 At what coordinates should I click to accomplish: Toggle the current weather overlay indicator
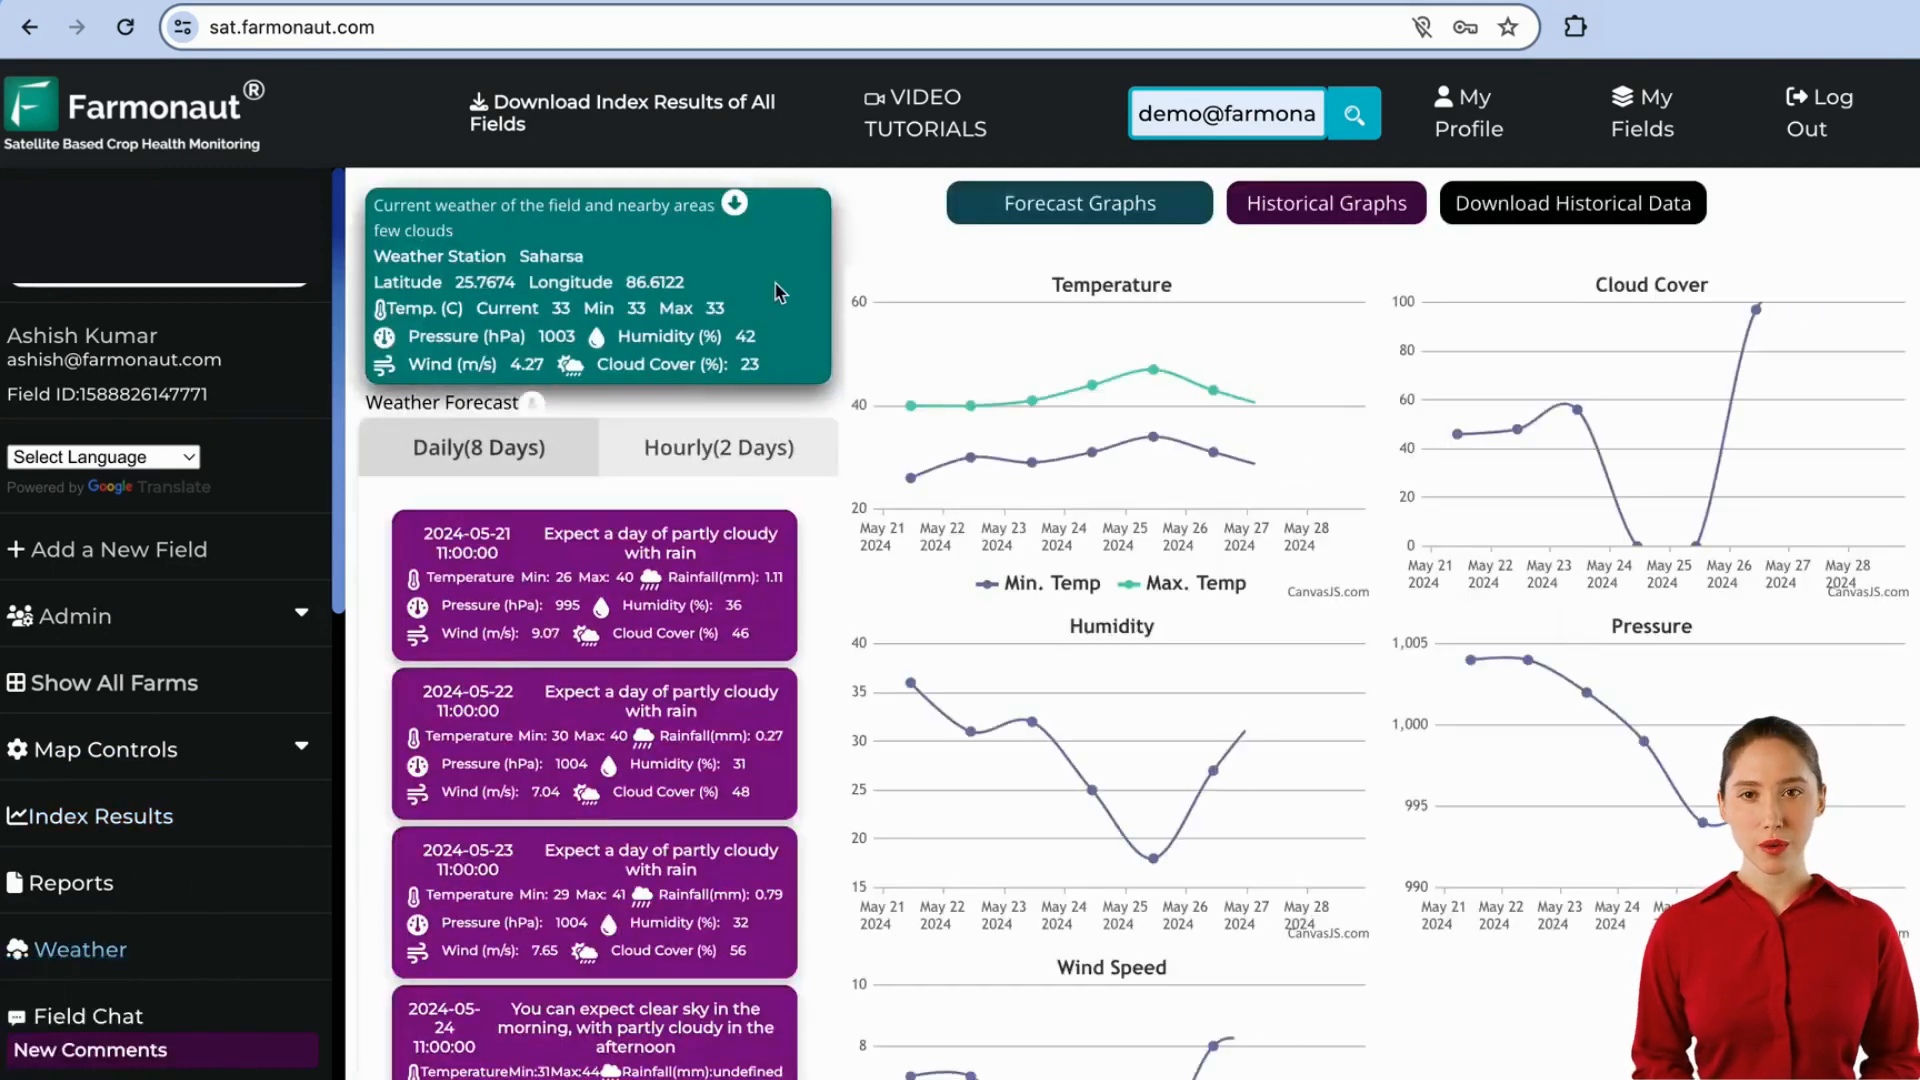click(735, 202)
